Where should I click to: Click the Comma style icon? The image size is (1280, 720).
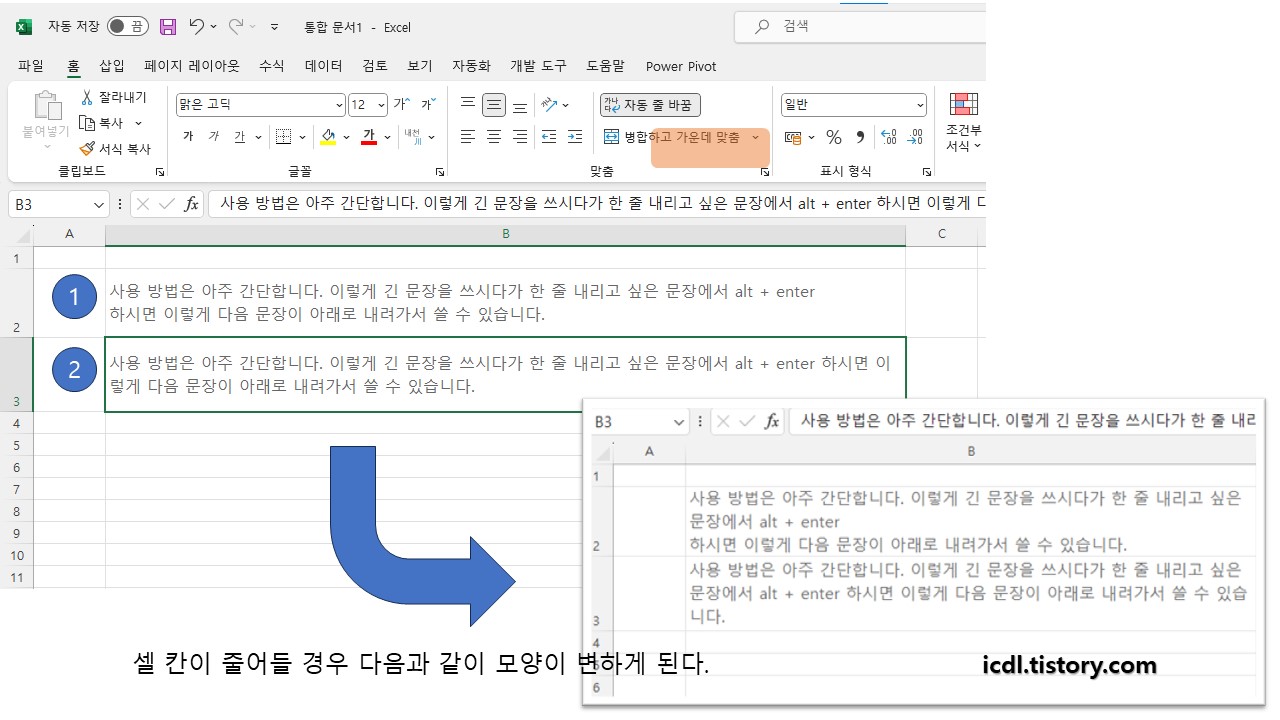coord(861,137)
